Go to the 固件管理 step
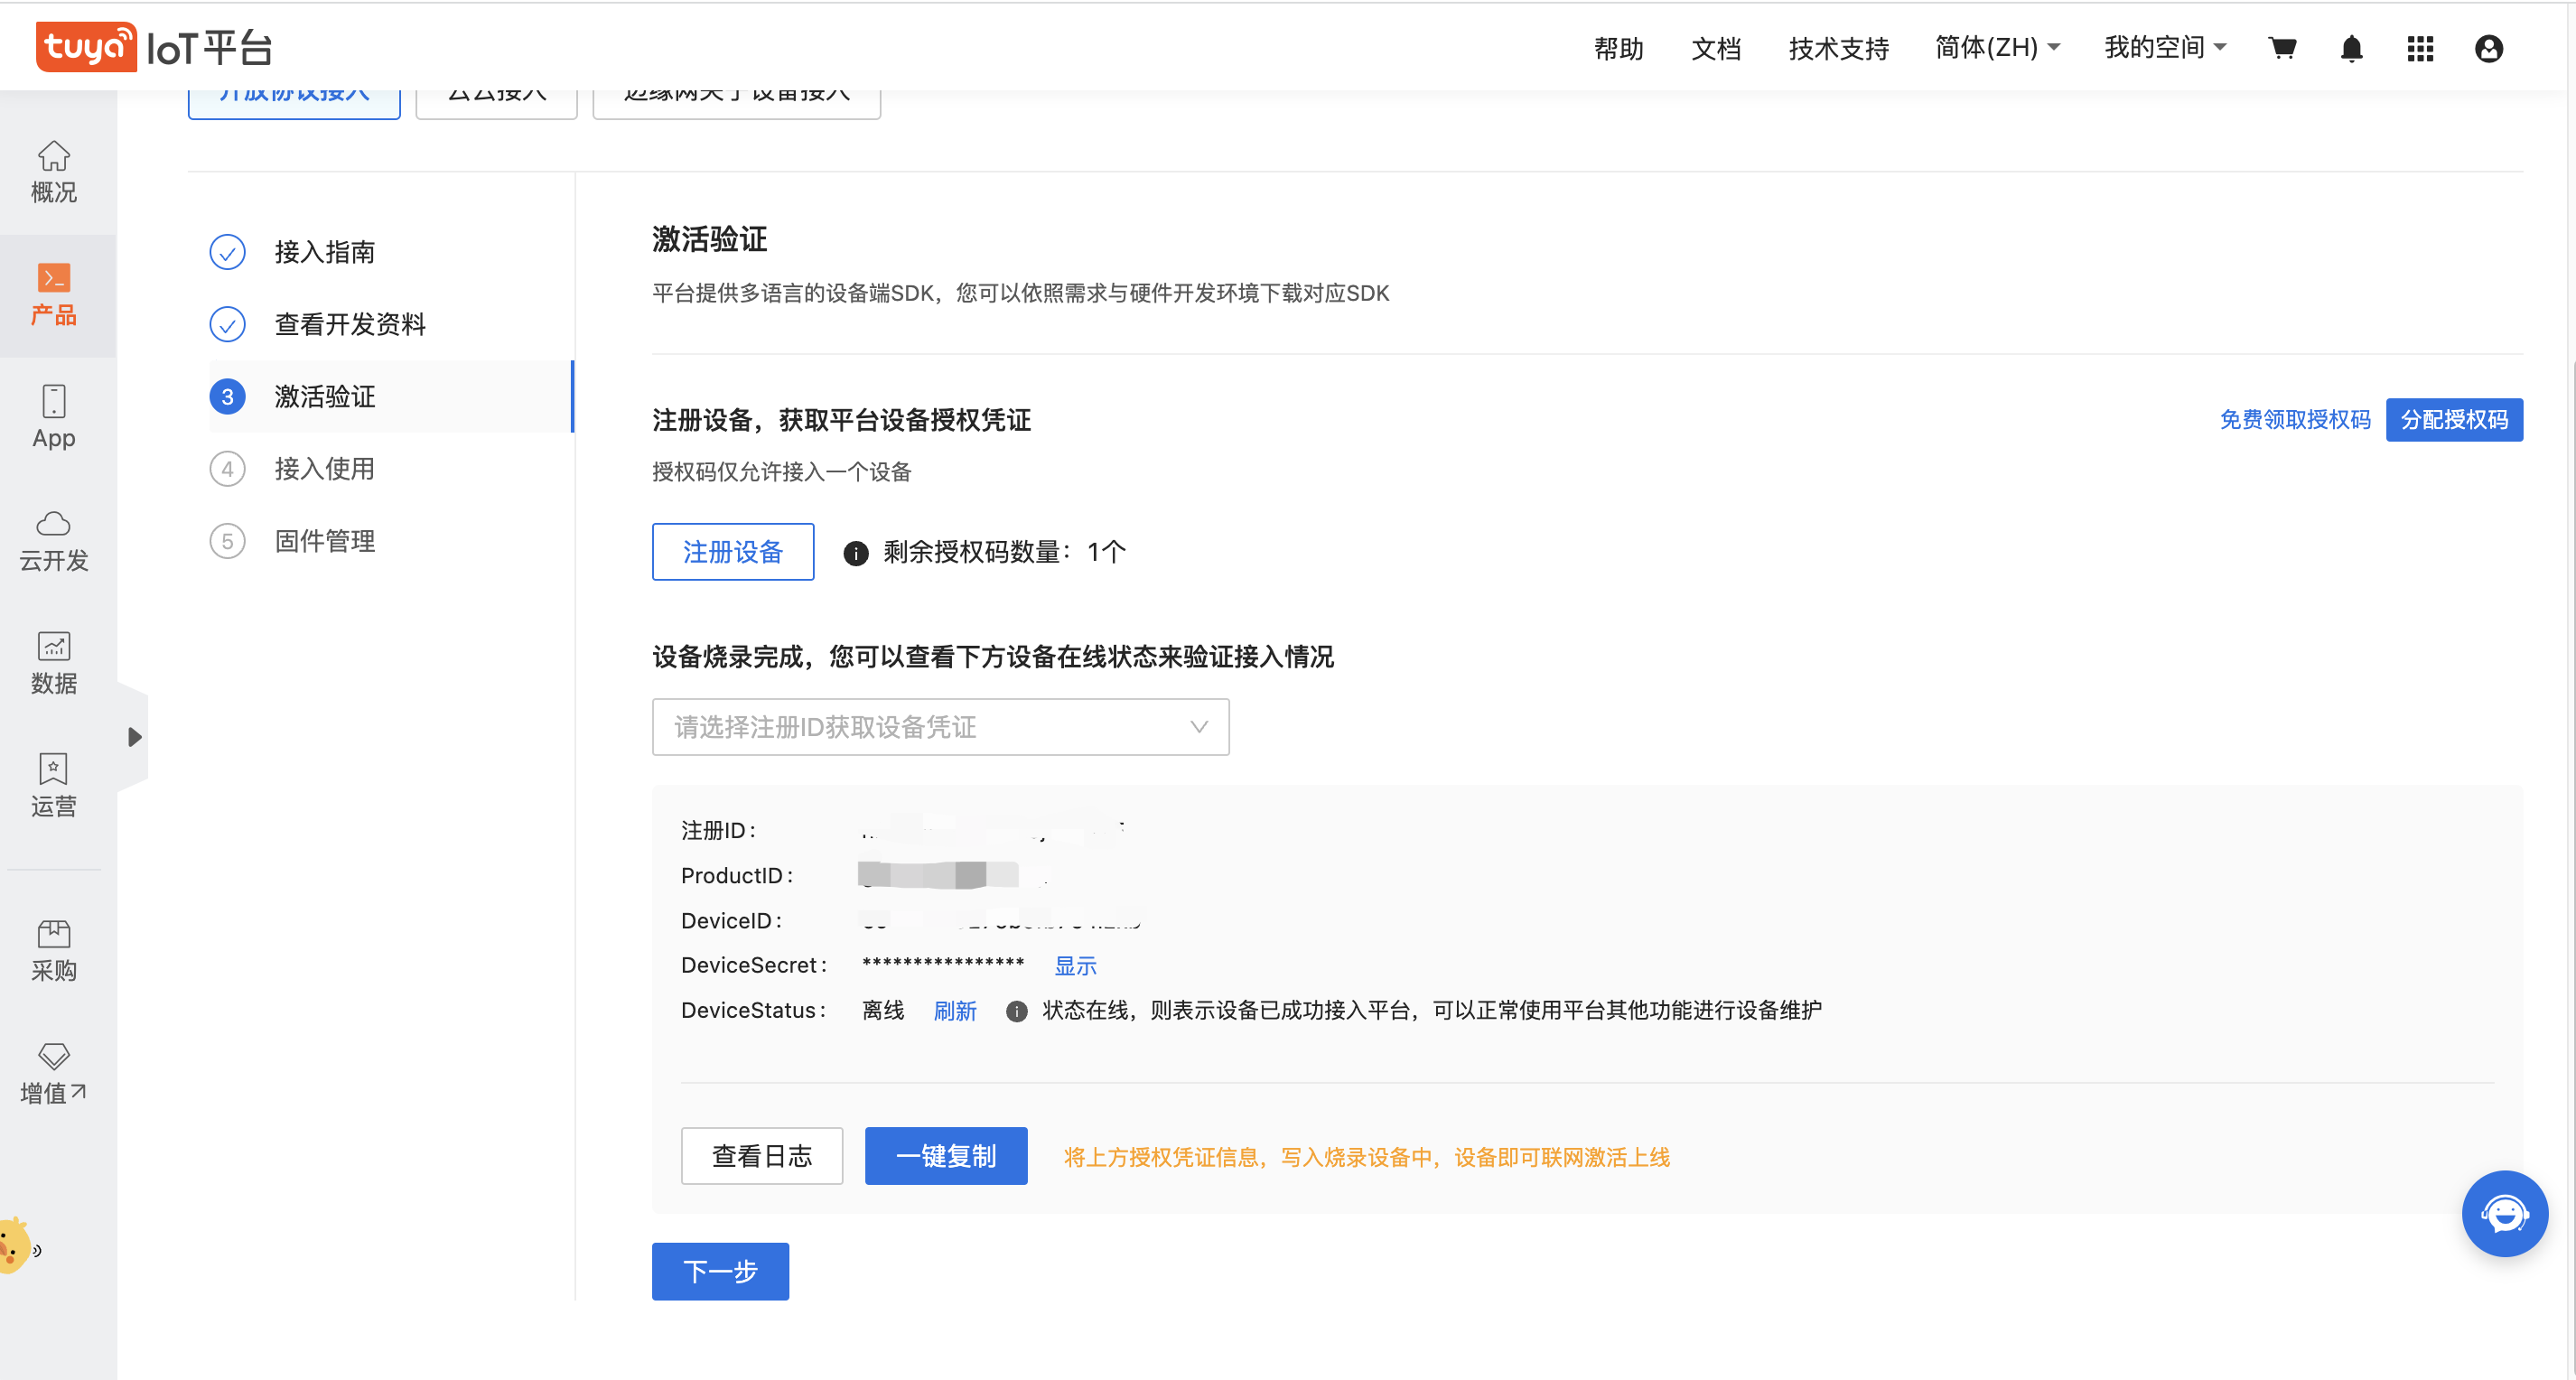 coord(323,541)
